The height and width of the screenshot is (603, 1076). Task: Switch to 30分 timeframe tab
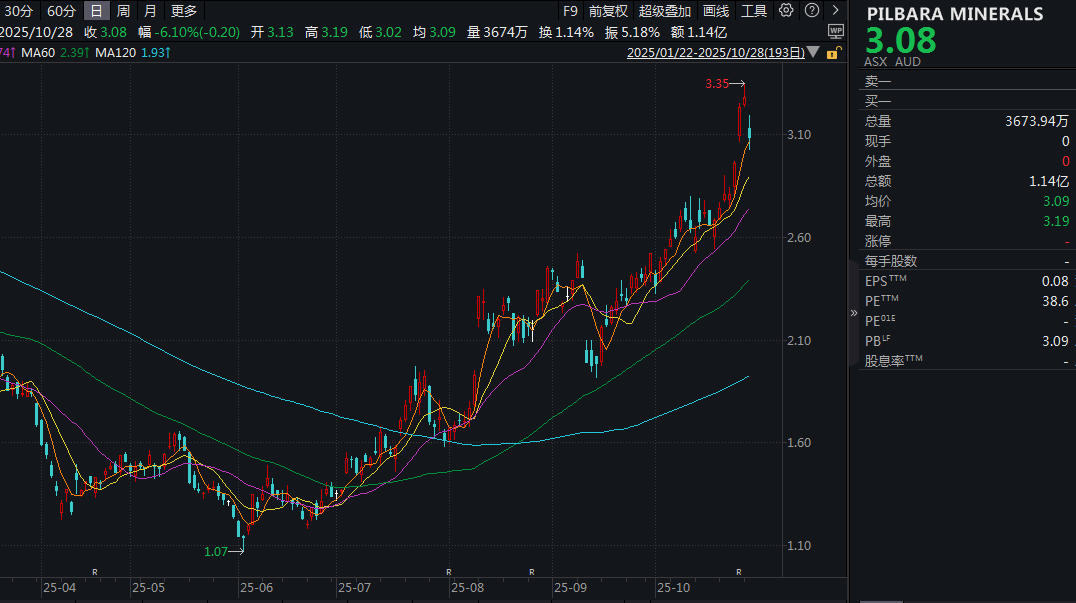tap(19, 11)
